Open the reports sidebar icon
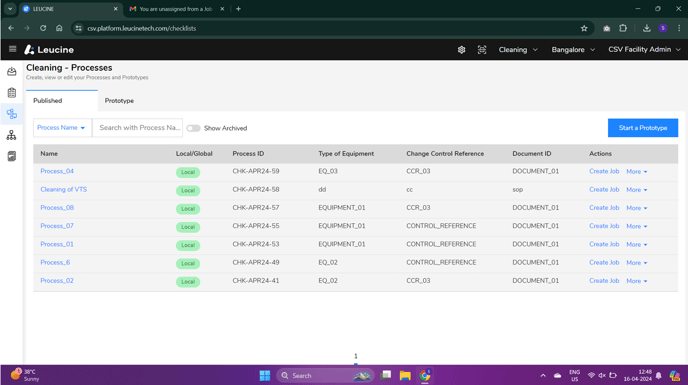This screenshot has width=688, height=385. point(12,156)
